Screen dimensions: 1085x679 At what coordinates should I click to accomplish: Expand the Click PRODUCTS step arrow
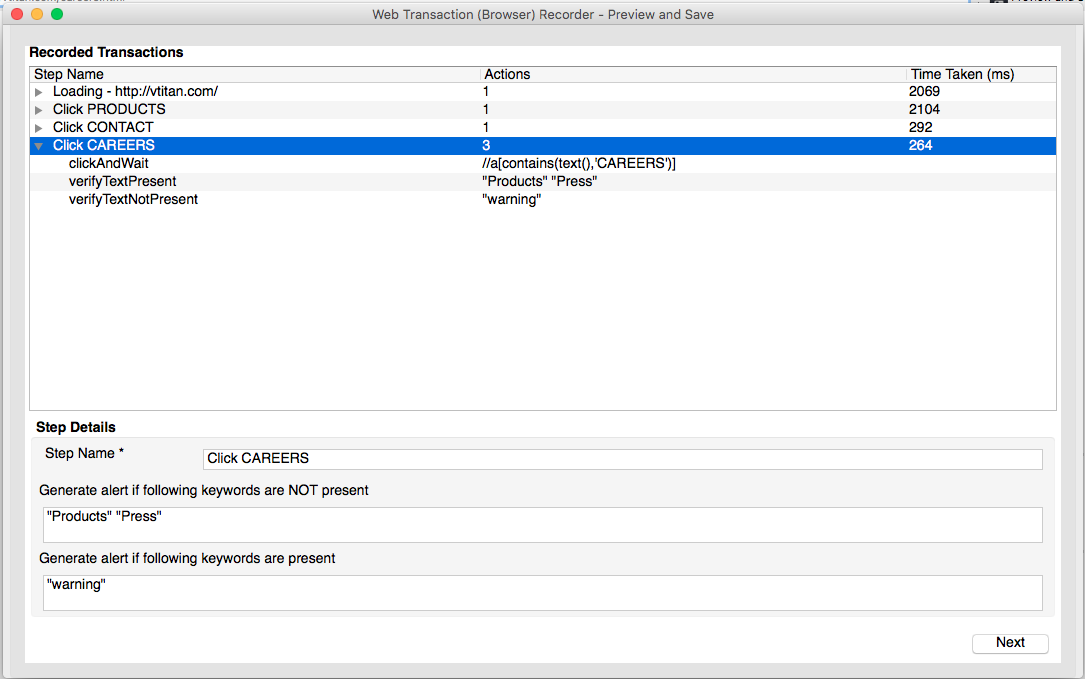coord(39,110)
